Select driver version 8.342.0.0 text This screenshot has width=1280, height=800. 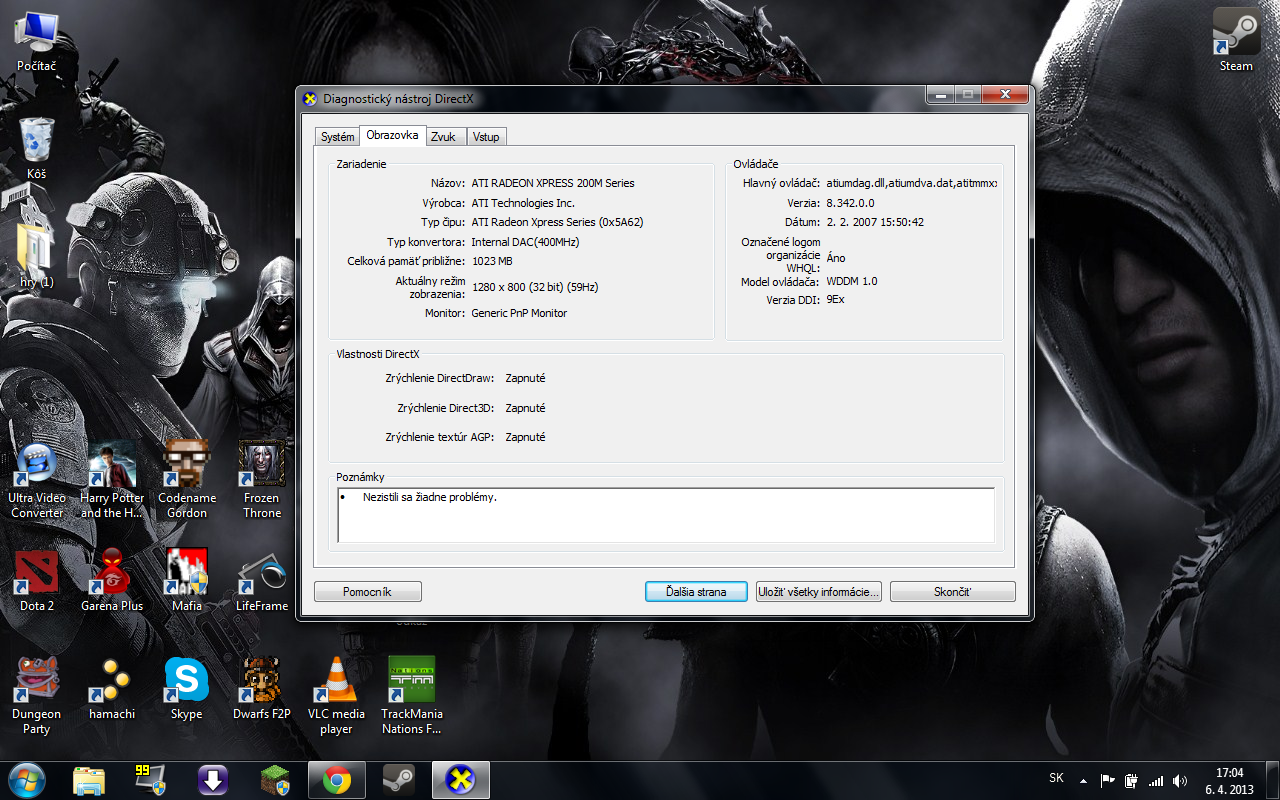point(850,203)
